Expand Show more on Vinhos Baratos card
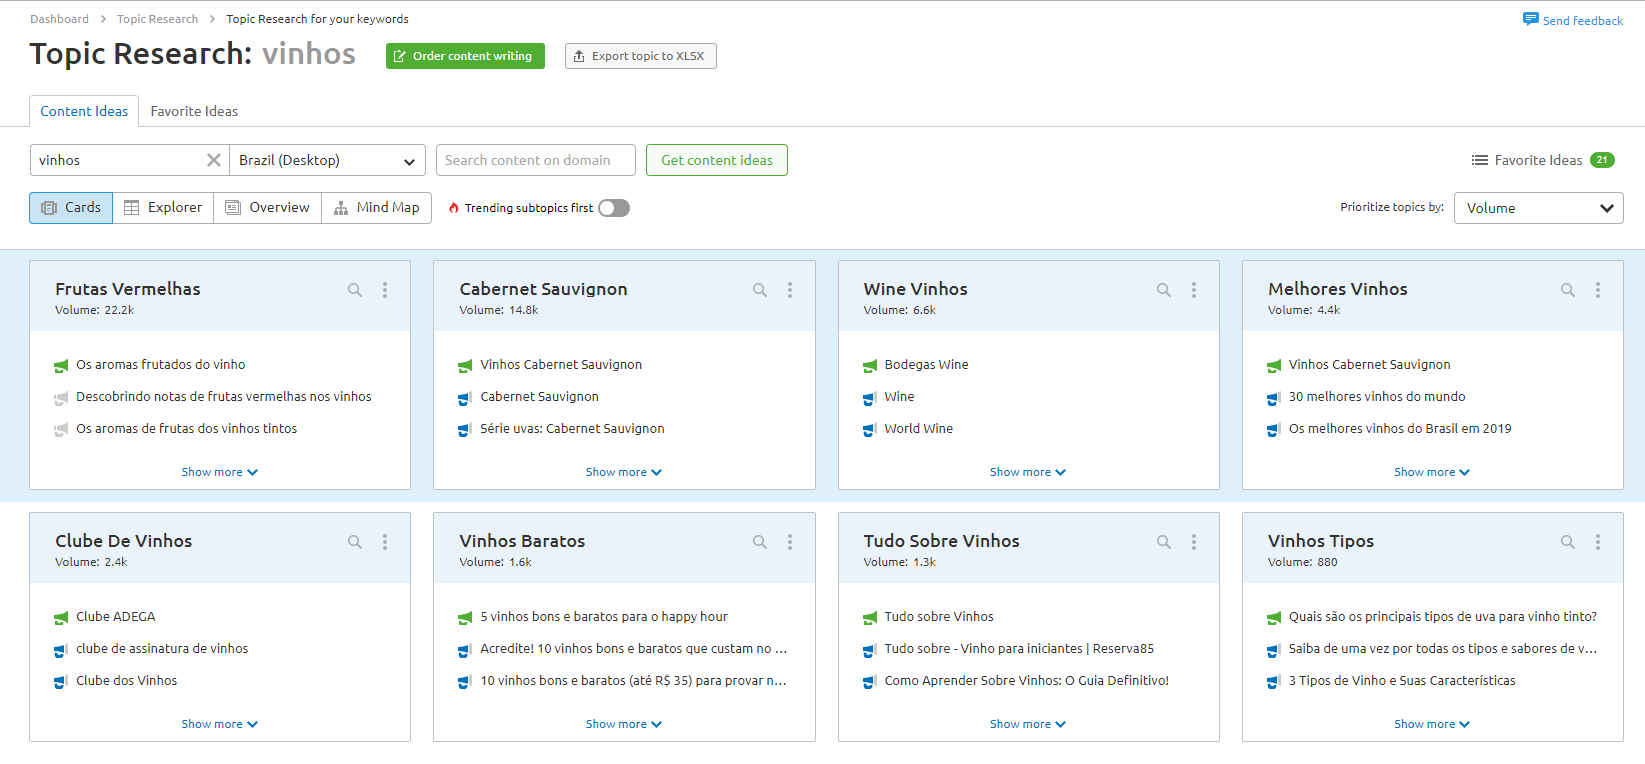 [624, 724]
